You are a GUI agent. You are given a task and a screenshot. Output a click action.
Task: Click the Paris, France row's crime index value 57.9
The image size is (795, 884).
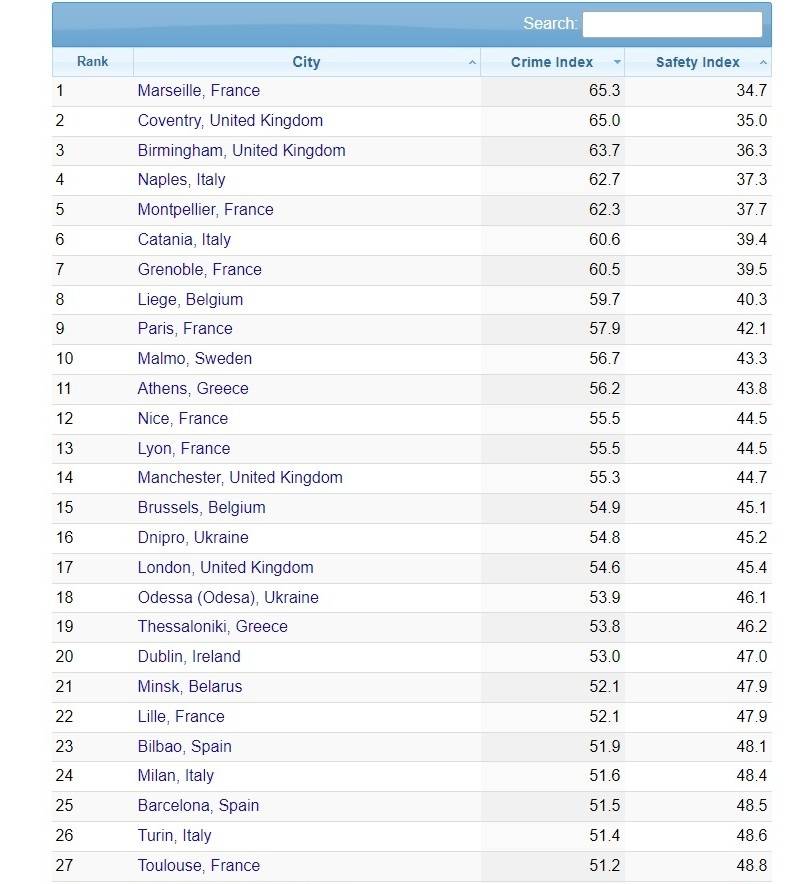tap(604, 329)
